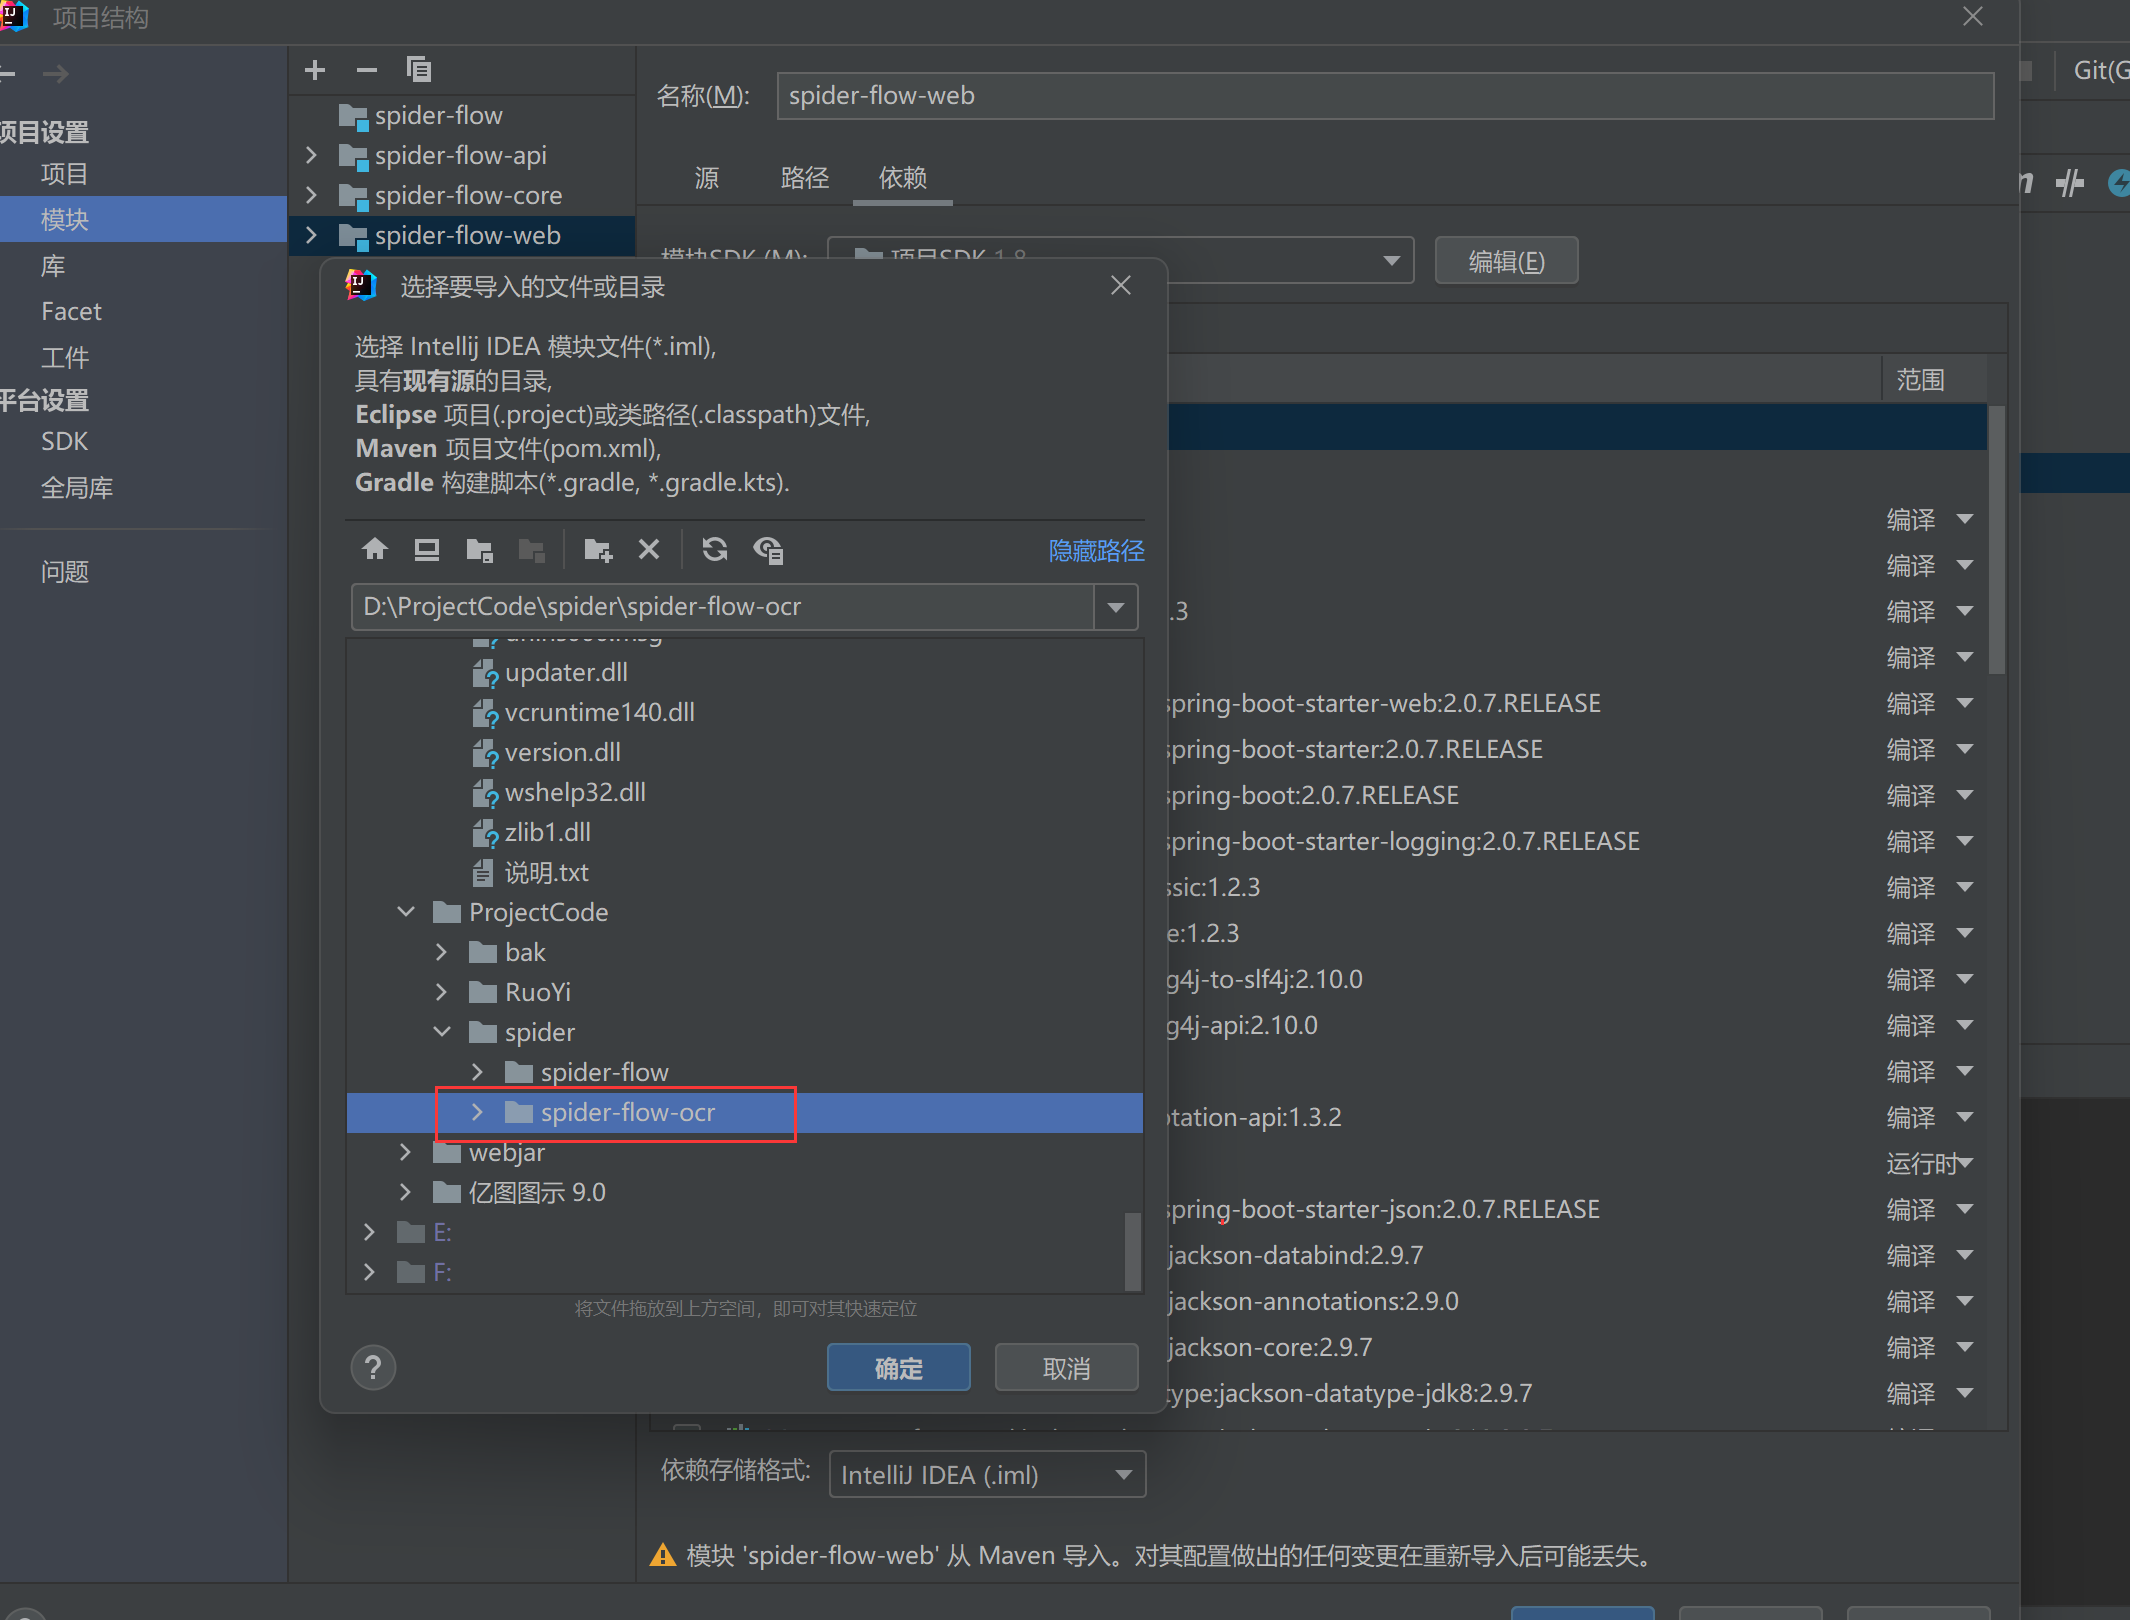
Task: Go to home directory in file chooser
Action: pos(375,549)
